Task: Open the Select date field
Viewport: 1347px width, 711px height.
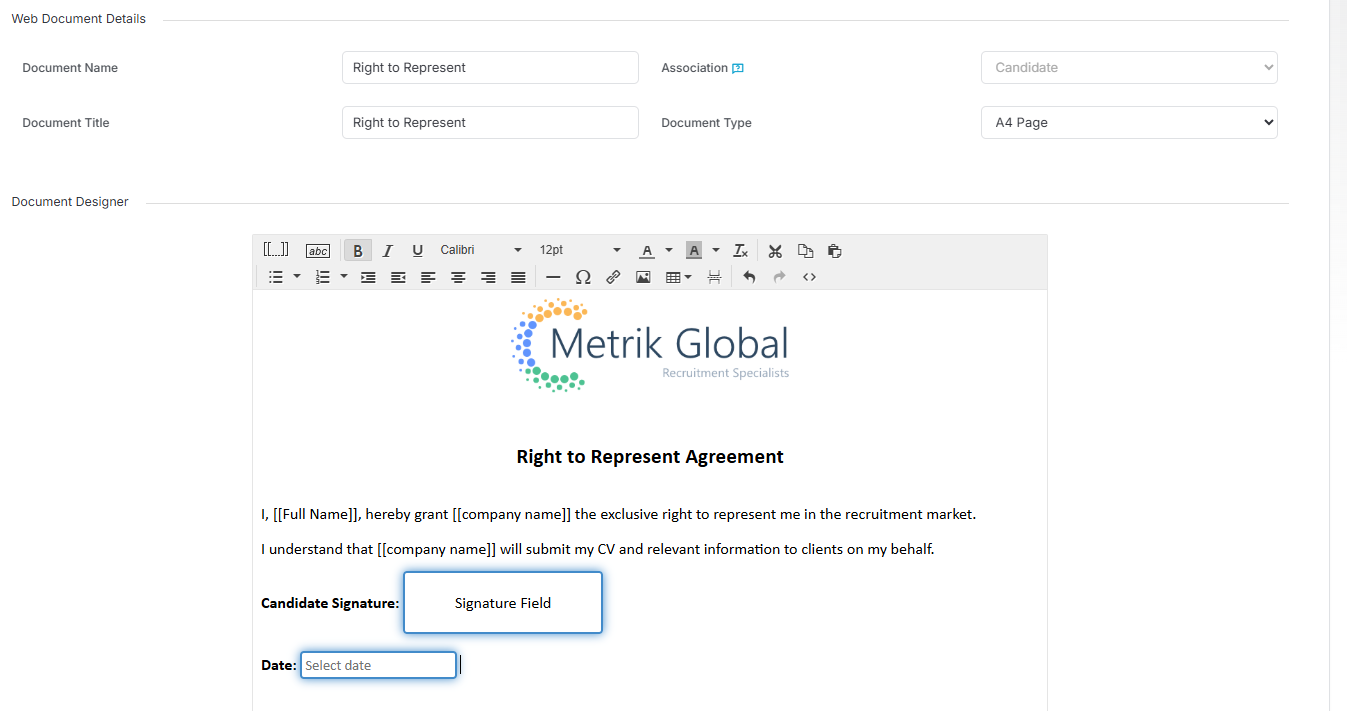Action: [379, 665]
